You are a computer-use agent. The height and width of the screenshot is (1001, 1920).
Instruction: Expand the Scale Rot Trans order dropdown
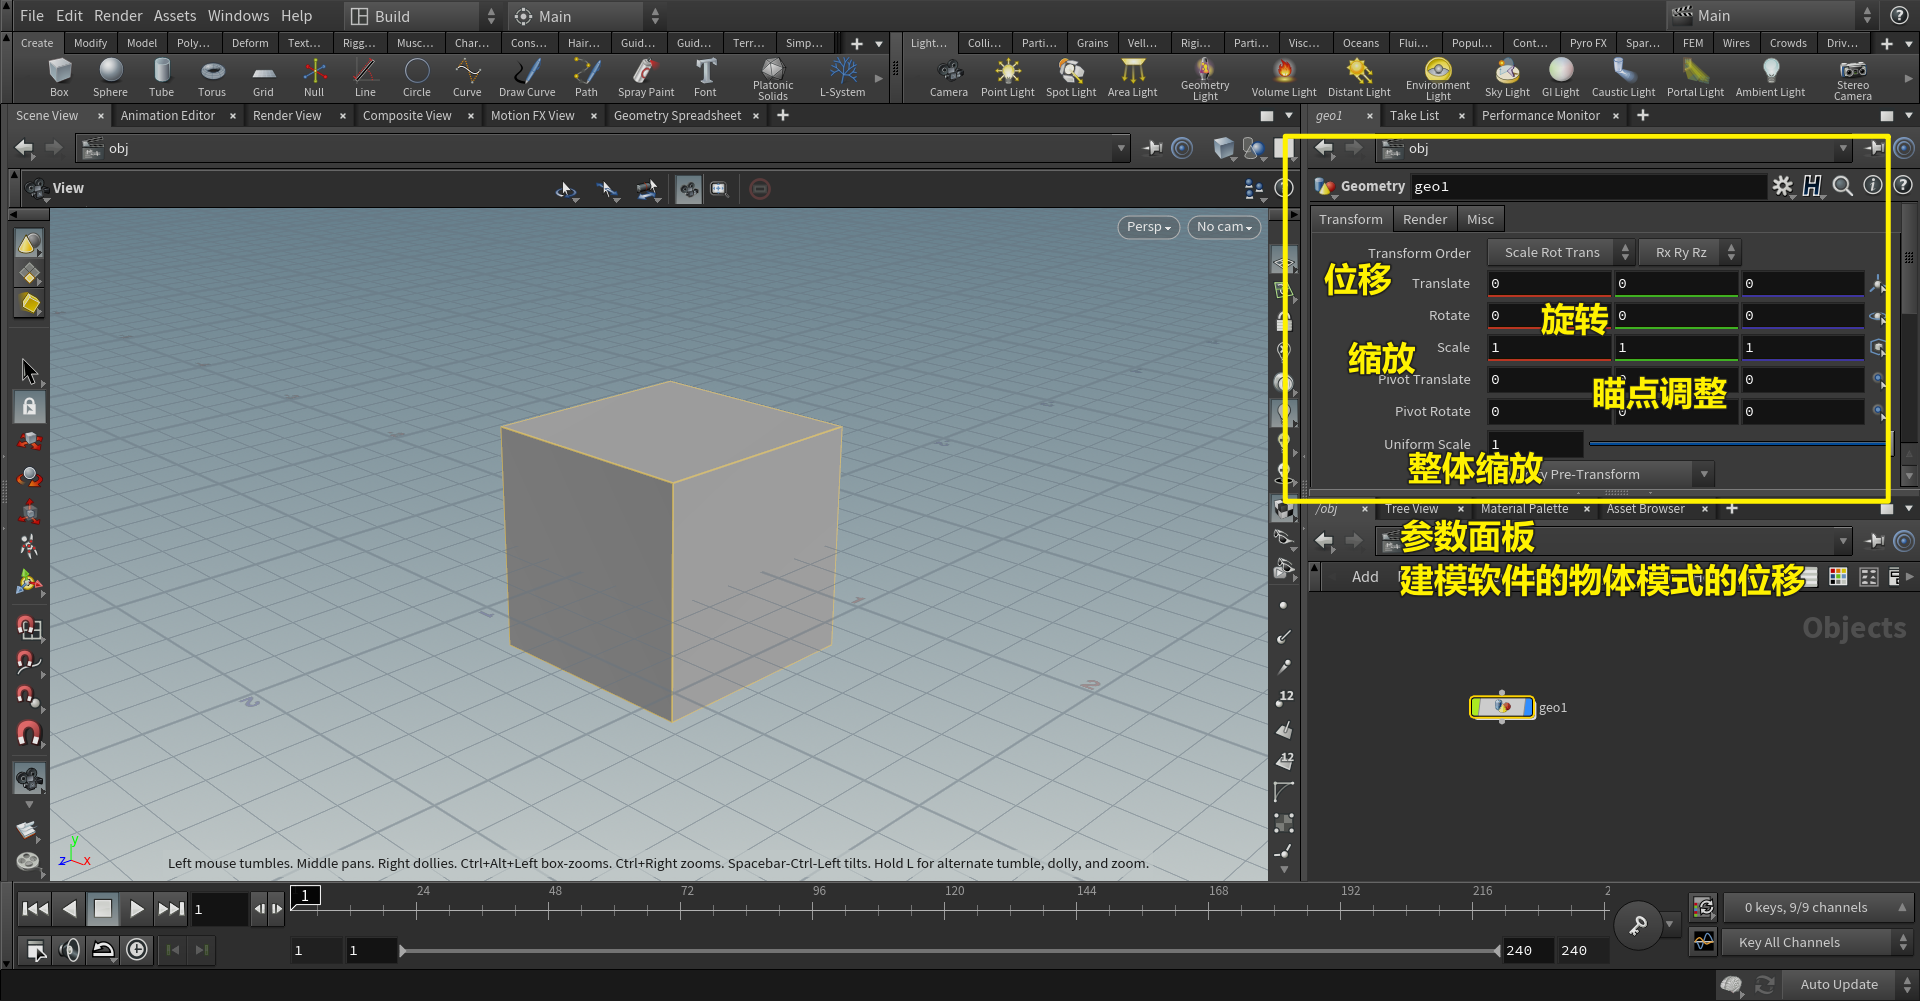coord(1559,253)
